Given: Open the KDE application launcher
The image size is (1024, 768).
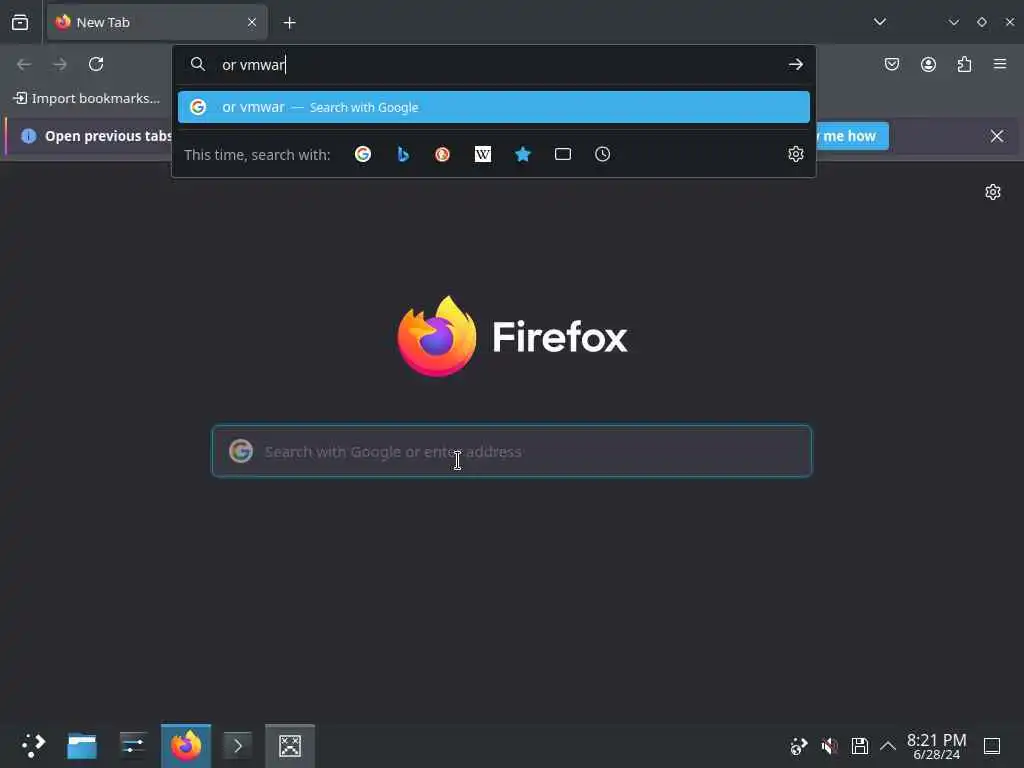Looking at the screenshot, I should [x=33, y=745].
